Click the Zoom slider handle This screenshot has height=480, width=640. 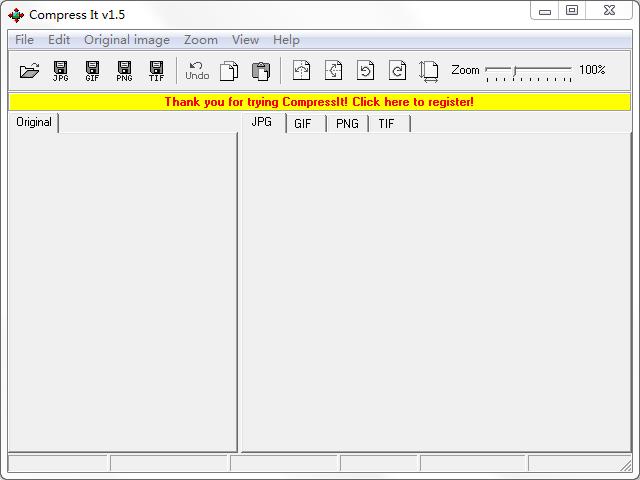tap(514, 70)
